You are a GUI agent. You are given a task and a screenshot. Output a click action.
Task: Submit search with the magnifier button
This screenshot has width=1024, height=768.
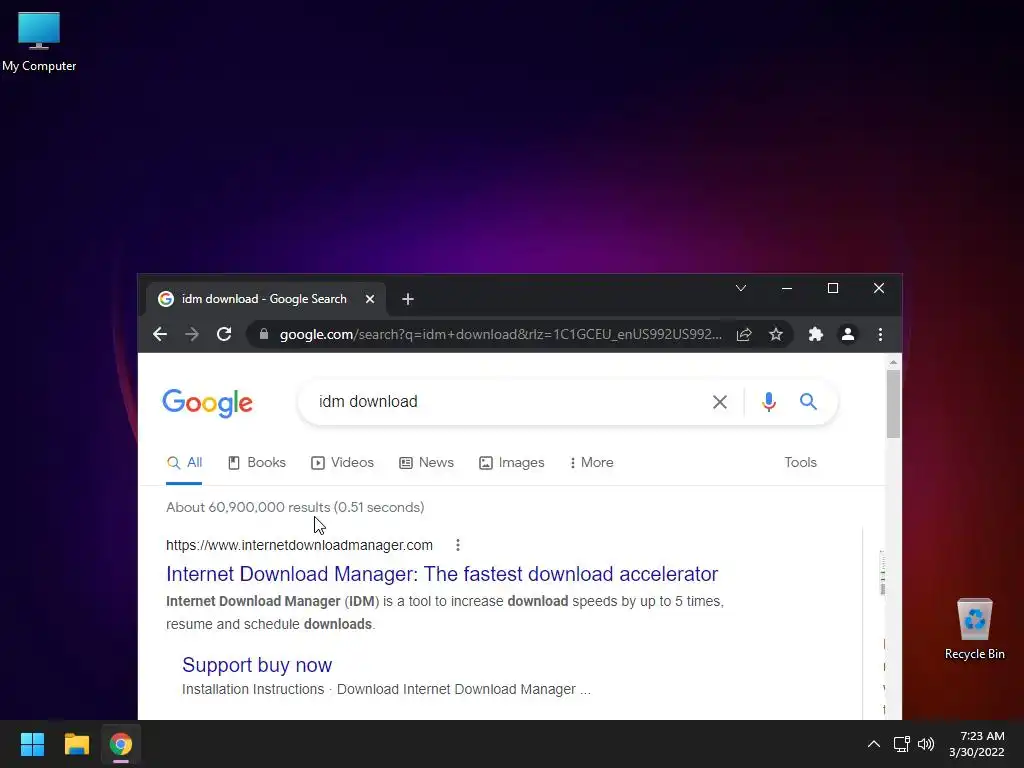(808, 402)
